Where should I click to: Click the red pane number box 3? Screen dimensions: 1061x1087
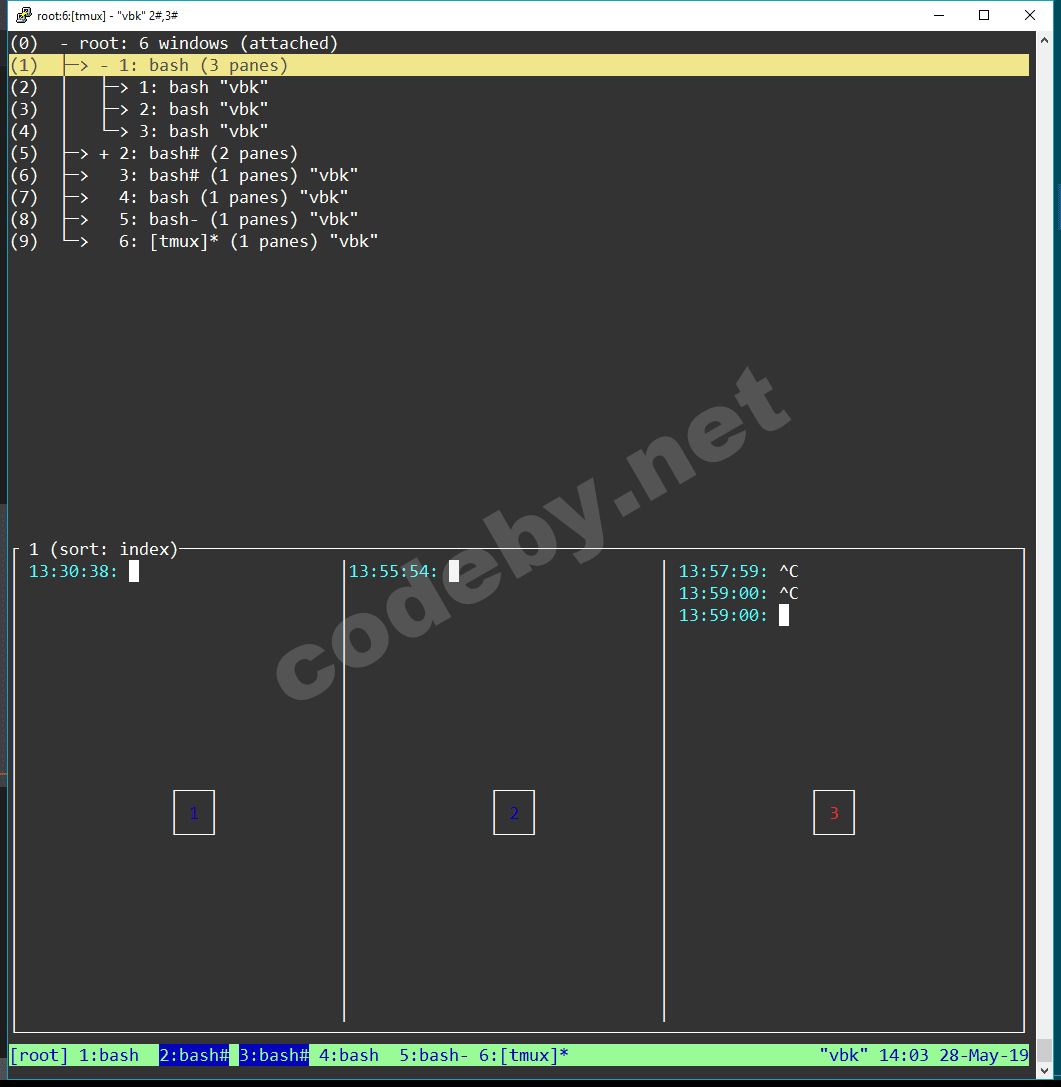[834, 812]
